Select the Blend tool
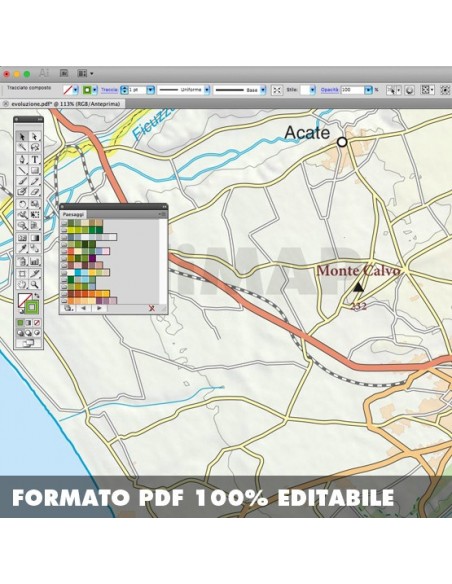 [x=35, y=248]
